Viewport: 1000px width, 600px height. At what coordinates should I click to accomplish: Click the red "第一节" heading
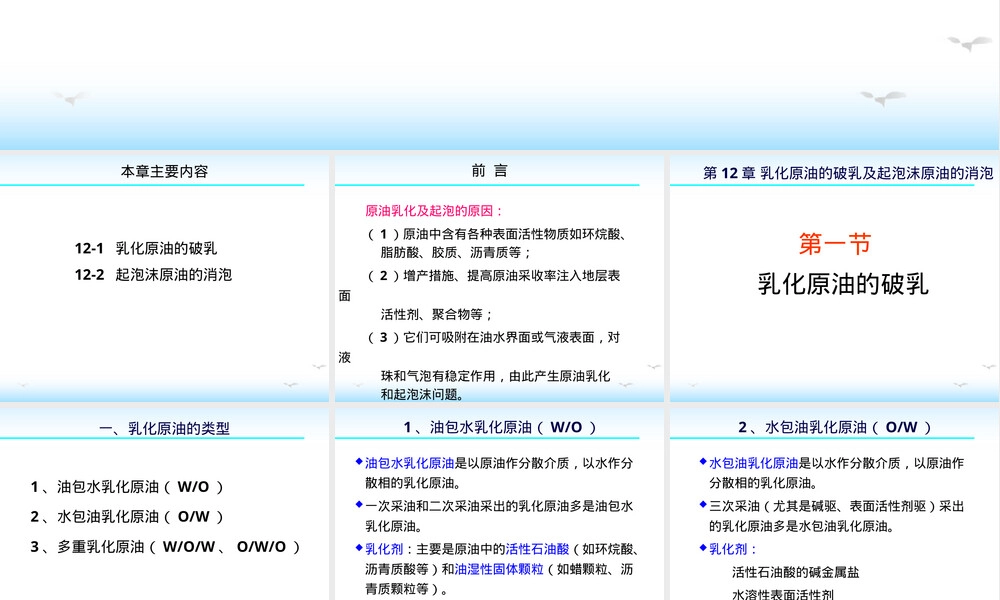(835, 244)
